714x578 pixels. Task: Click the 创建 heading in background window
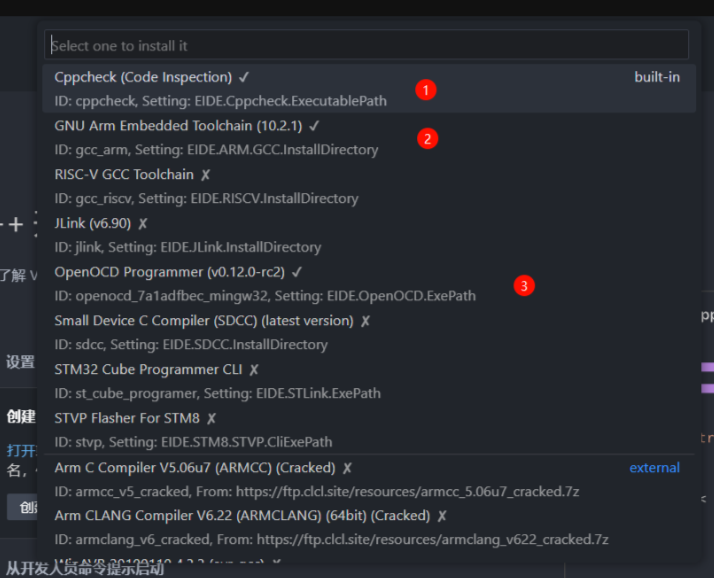(x=21, y=416)
